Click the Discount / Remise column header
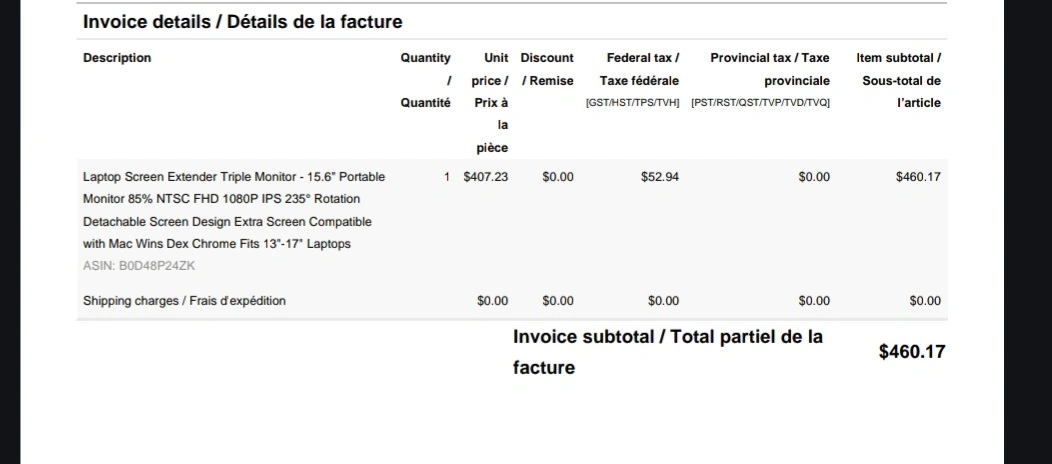The image size is (1052, 464). point(547,70)
